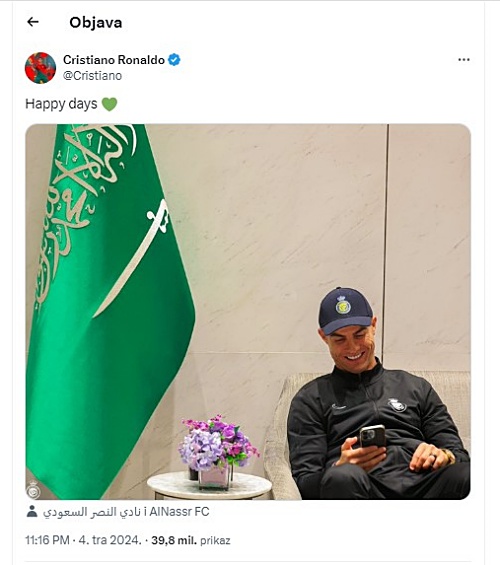Click the purple flower vase in the photo
Screen dimensions: 500x565
pos(217,453)
